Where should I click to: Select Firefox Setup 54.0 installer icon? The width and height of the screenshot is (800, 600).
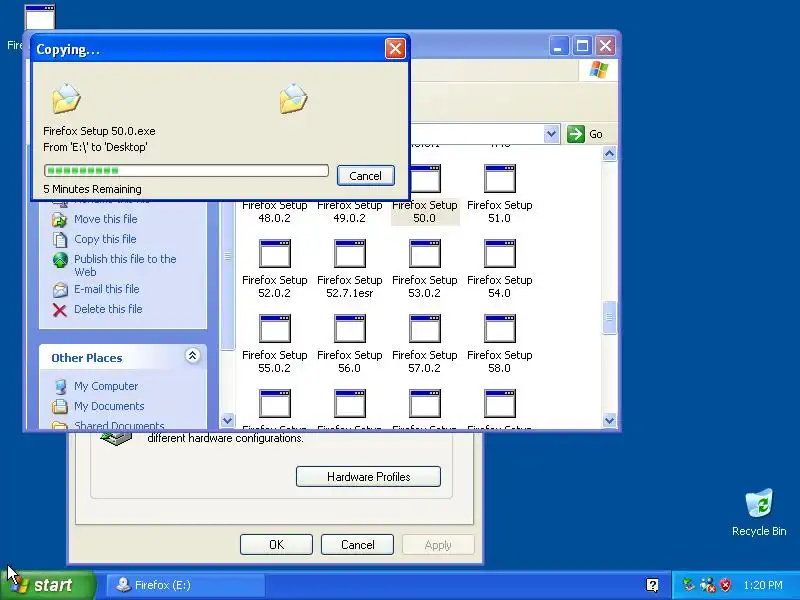click(499, 254)
